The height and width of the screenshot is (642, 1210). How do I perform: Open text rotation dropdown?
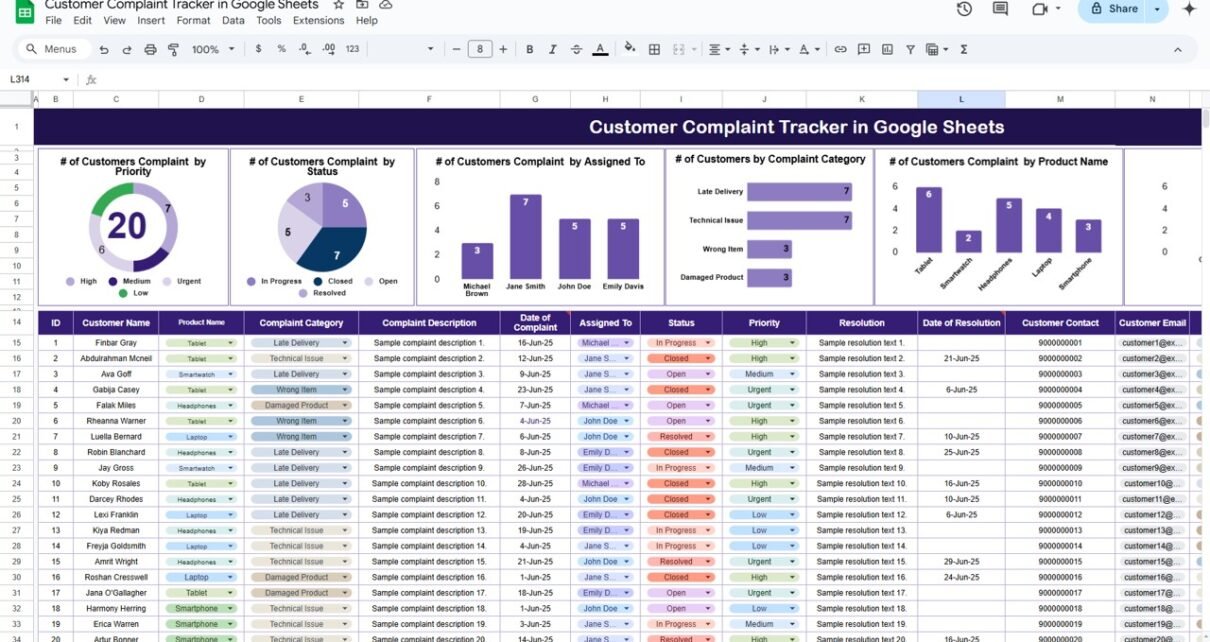click(809, 49)
